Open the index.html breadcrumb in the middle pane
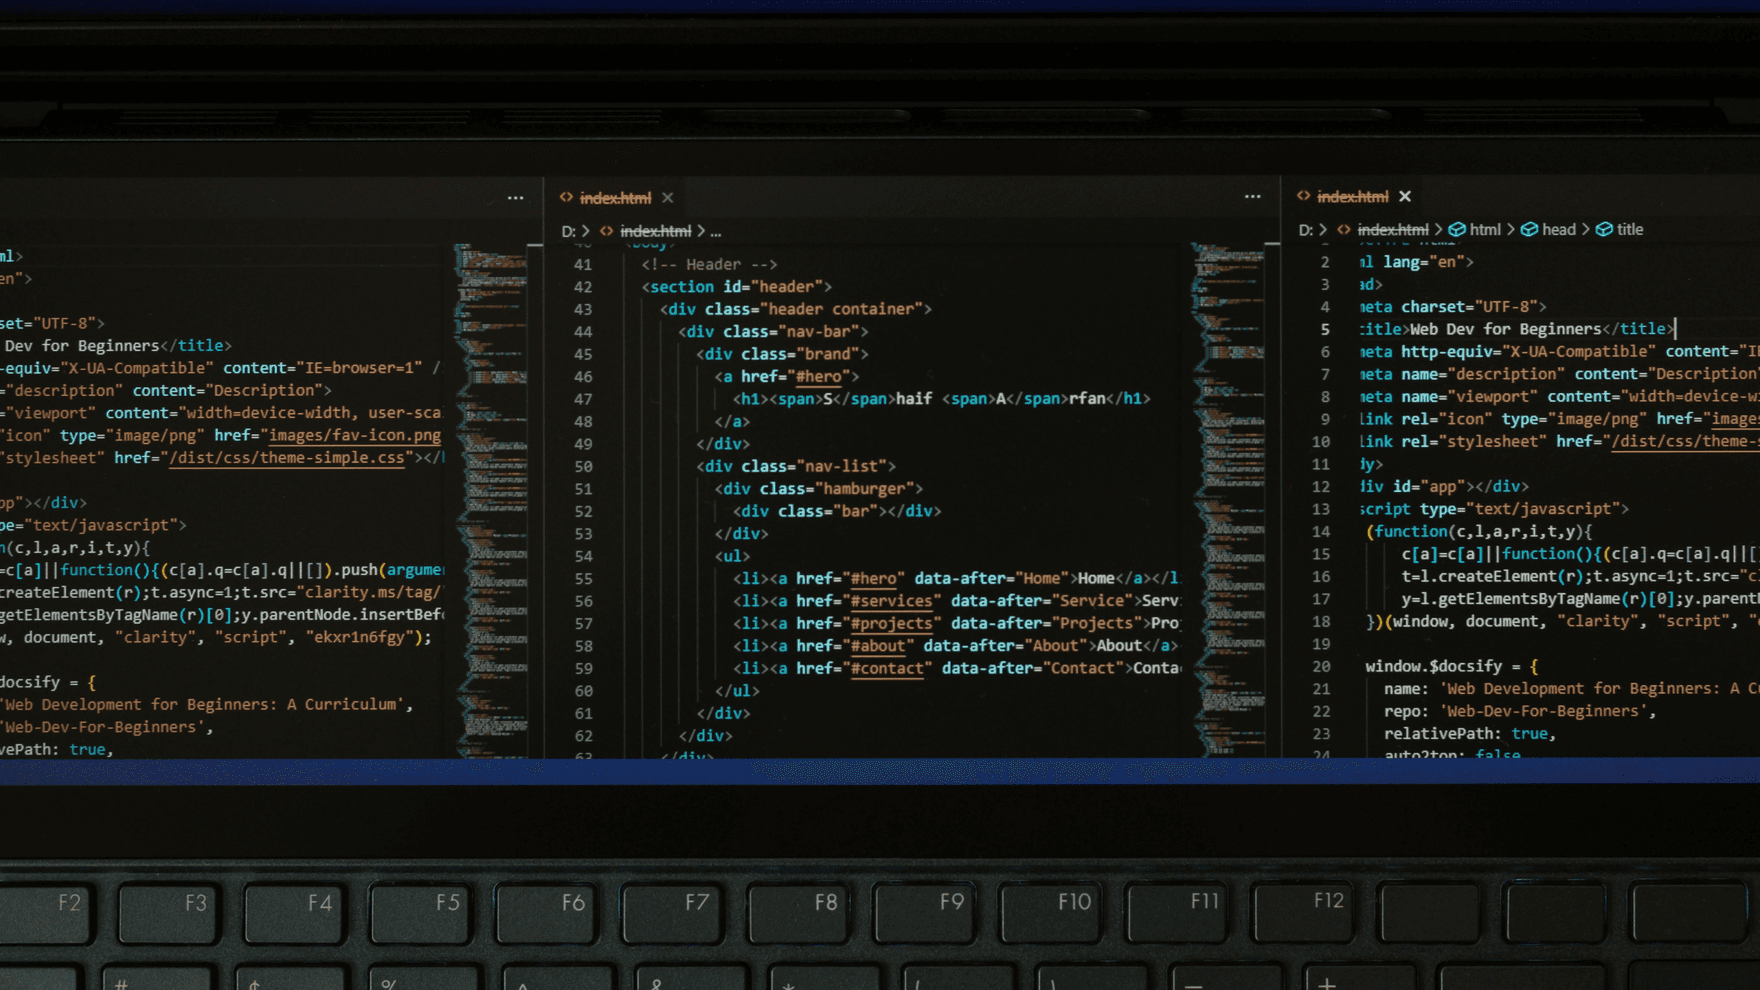 (x=655, y=231)
